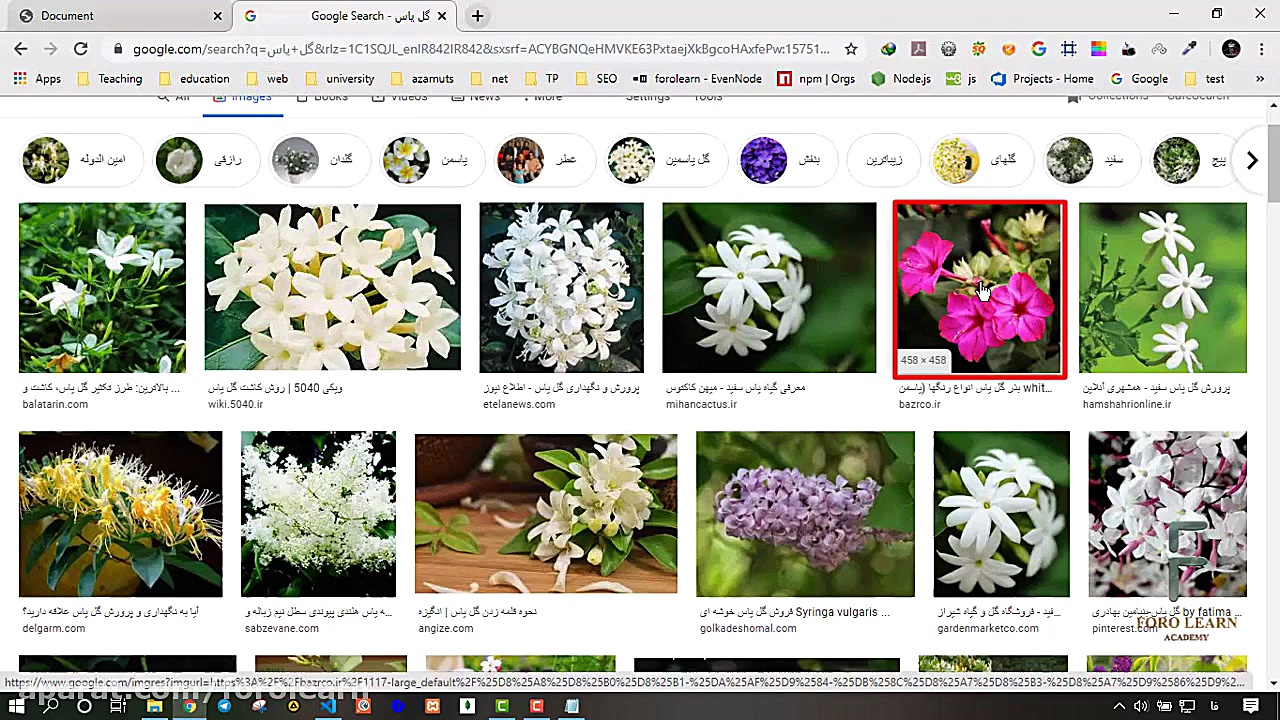Viewport: 1280px width, 720px height.
Task: Select the pink flowers image result
Action: tap(979, 288)
